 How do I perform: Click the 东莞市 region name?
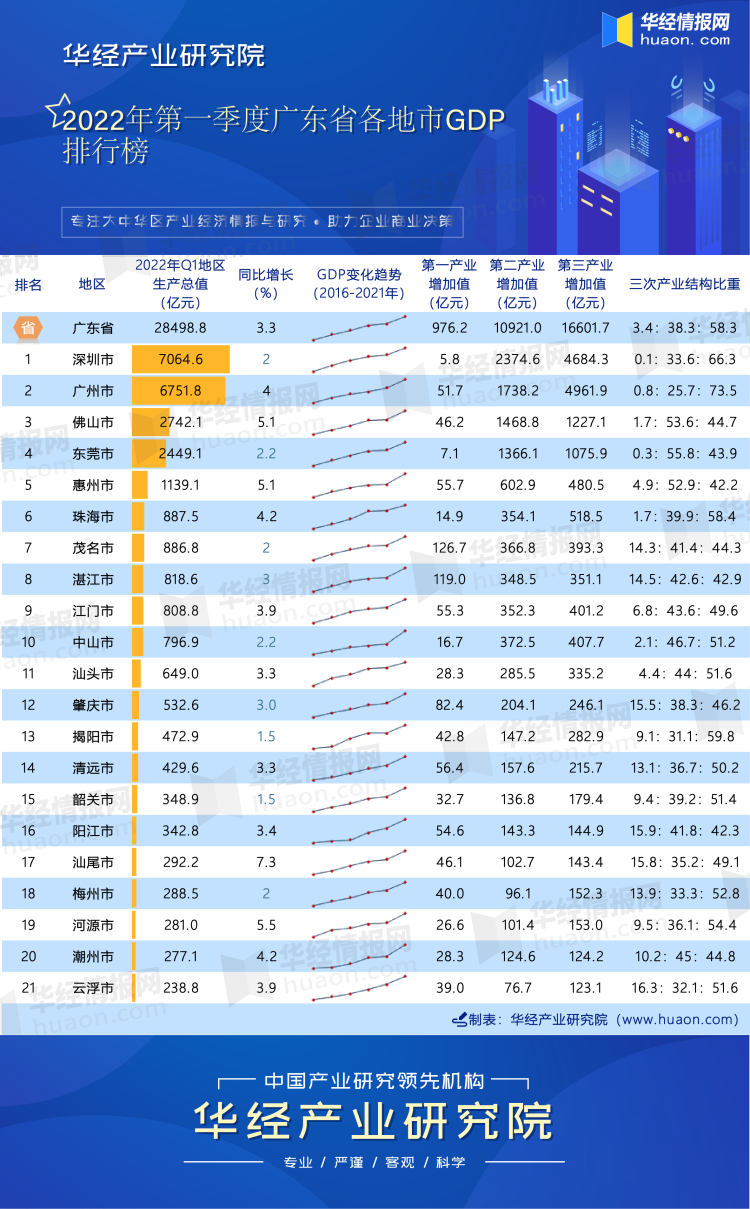[93, 454]
